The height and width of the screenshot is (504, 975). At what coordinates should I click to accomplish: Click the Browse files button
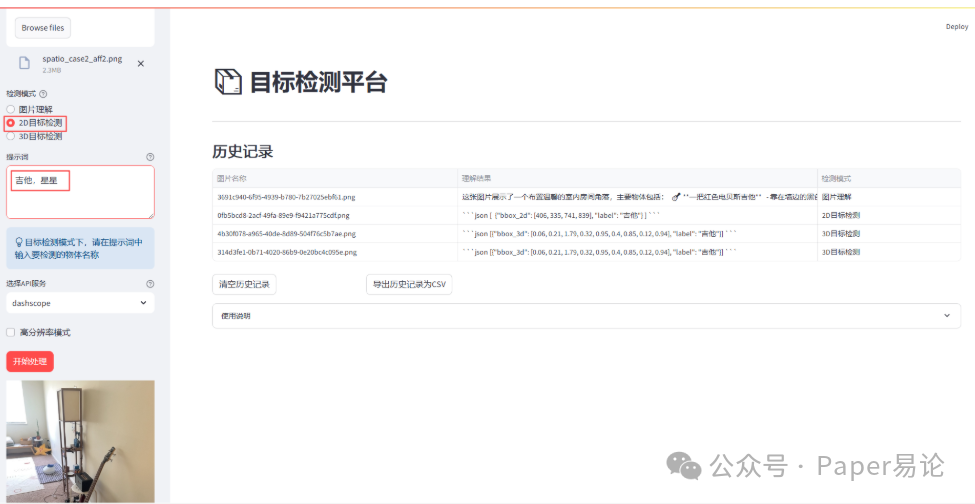point(43,28)
